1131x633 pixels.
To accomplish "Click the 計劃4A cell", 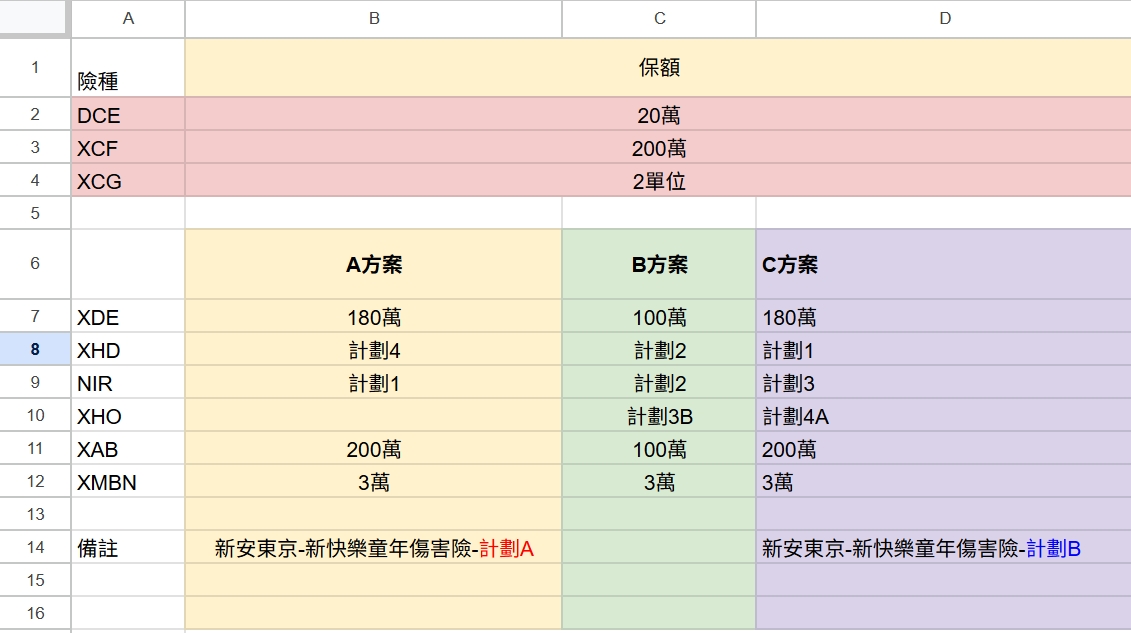I will [x=943, y=417].
